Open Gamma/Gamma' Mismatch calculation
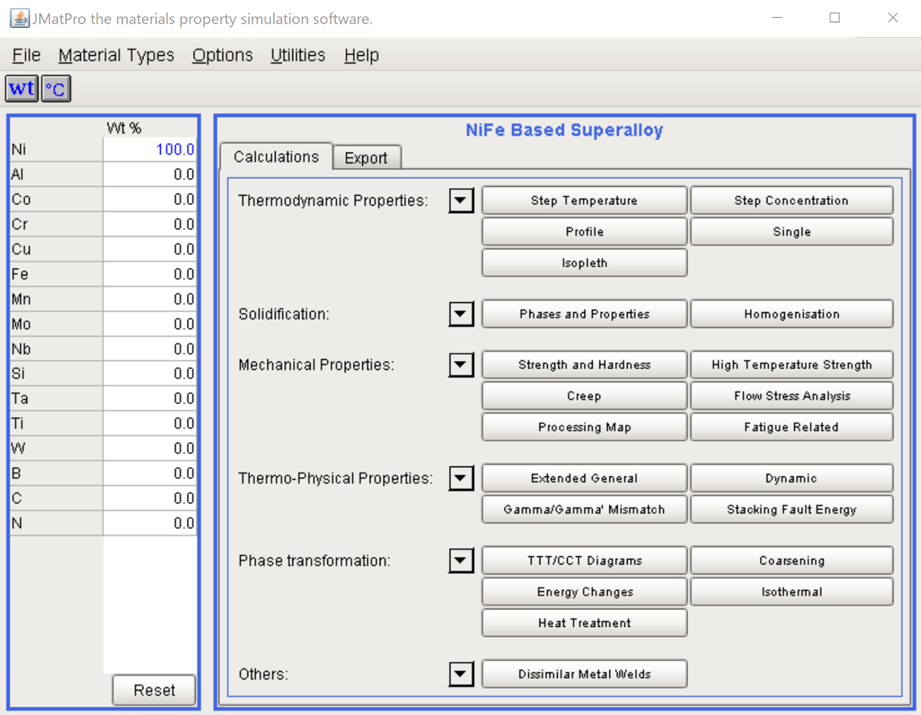Image resolution: width=921 pixels, height=715 pixels. coord(584,509)
